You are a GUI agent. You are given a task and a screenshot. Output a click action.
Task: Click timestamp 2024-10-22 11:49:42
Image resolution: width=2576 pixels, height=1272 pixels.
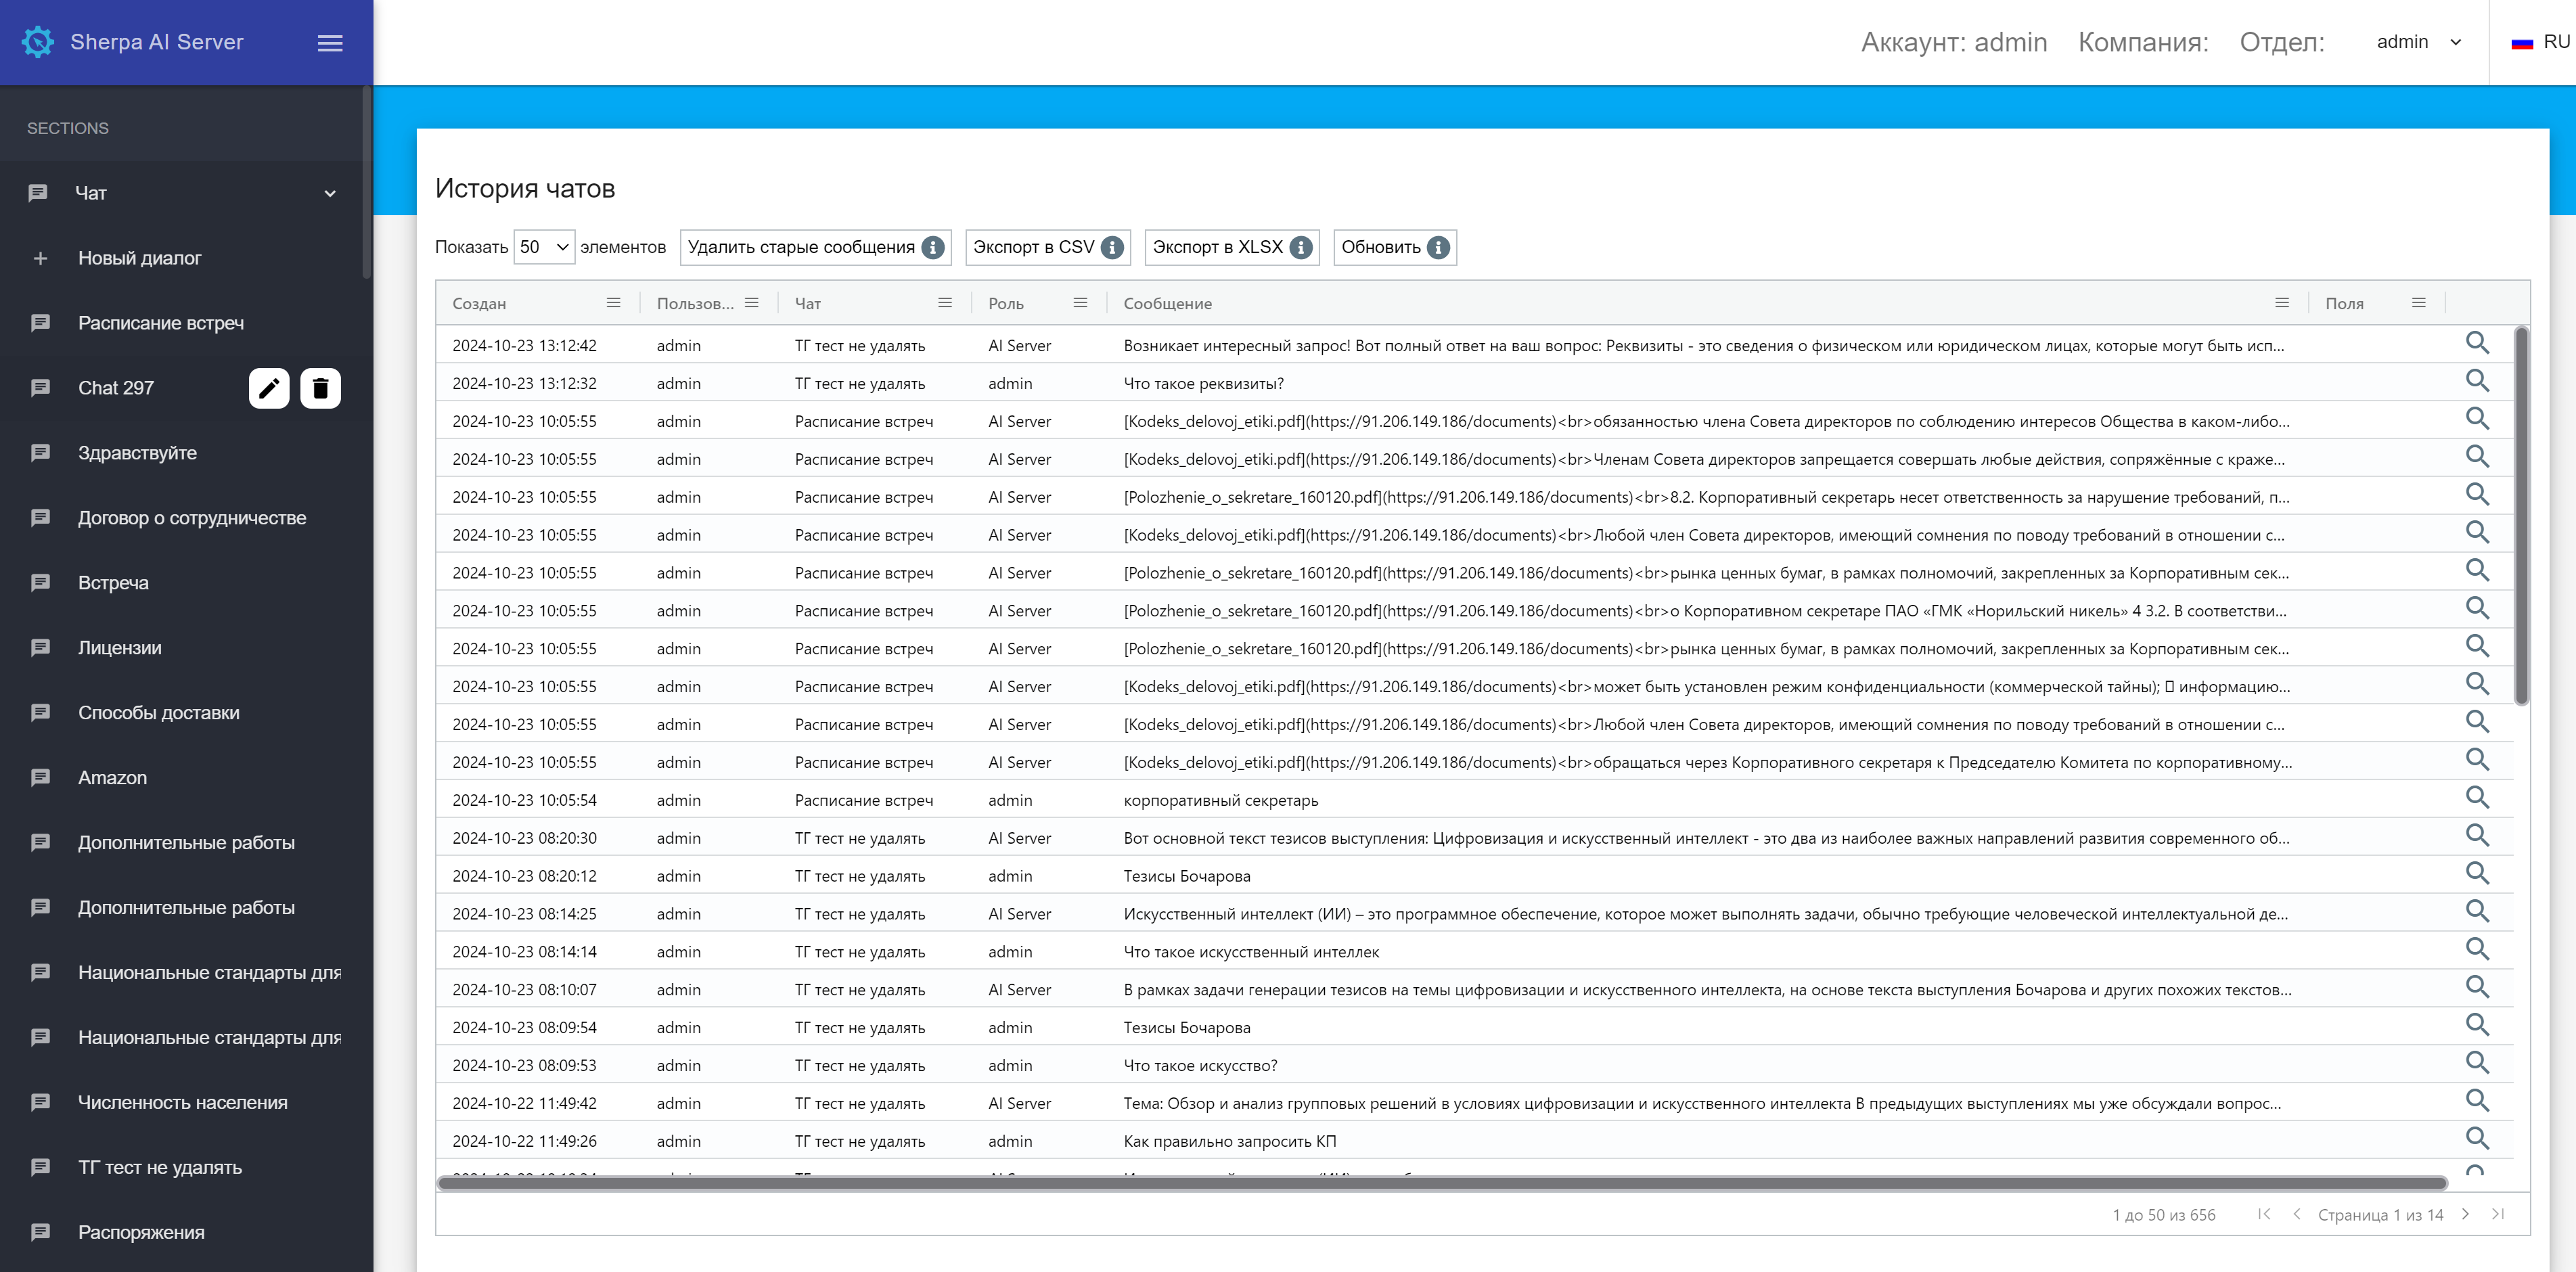click(524, 1103)
